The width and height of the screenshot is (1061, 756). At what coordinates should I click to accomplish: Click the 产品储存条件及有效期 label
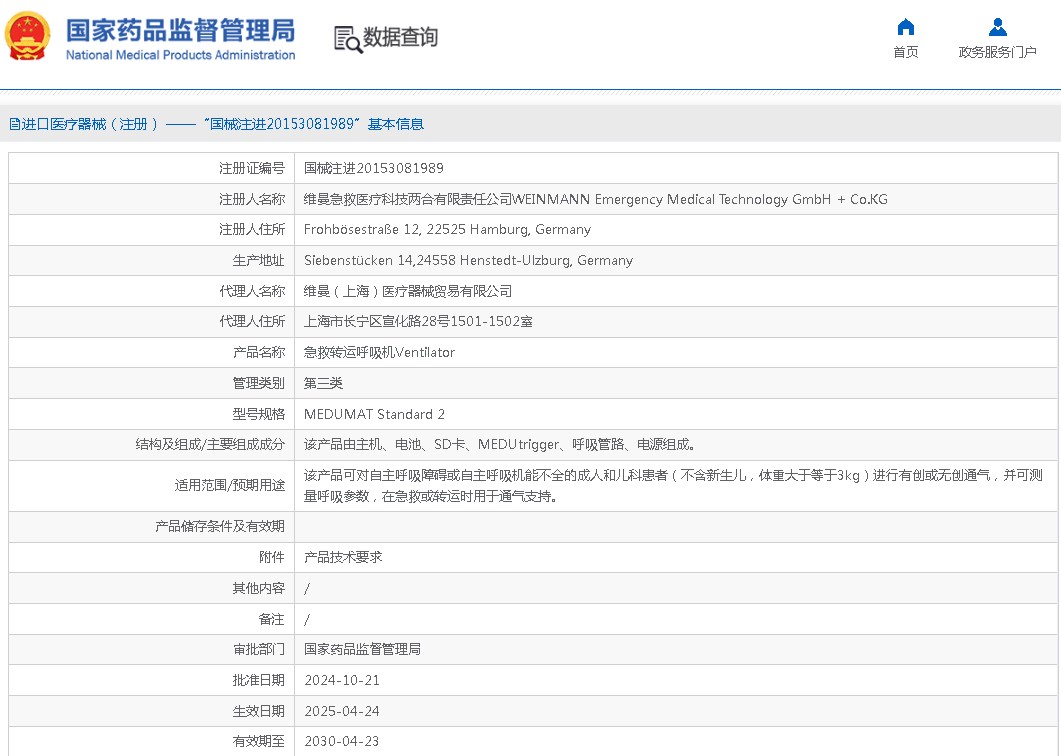(x=220, y=526)
